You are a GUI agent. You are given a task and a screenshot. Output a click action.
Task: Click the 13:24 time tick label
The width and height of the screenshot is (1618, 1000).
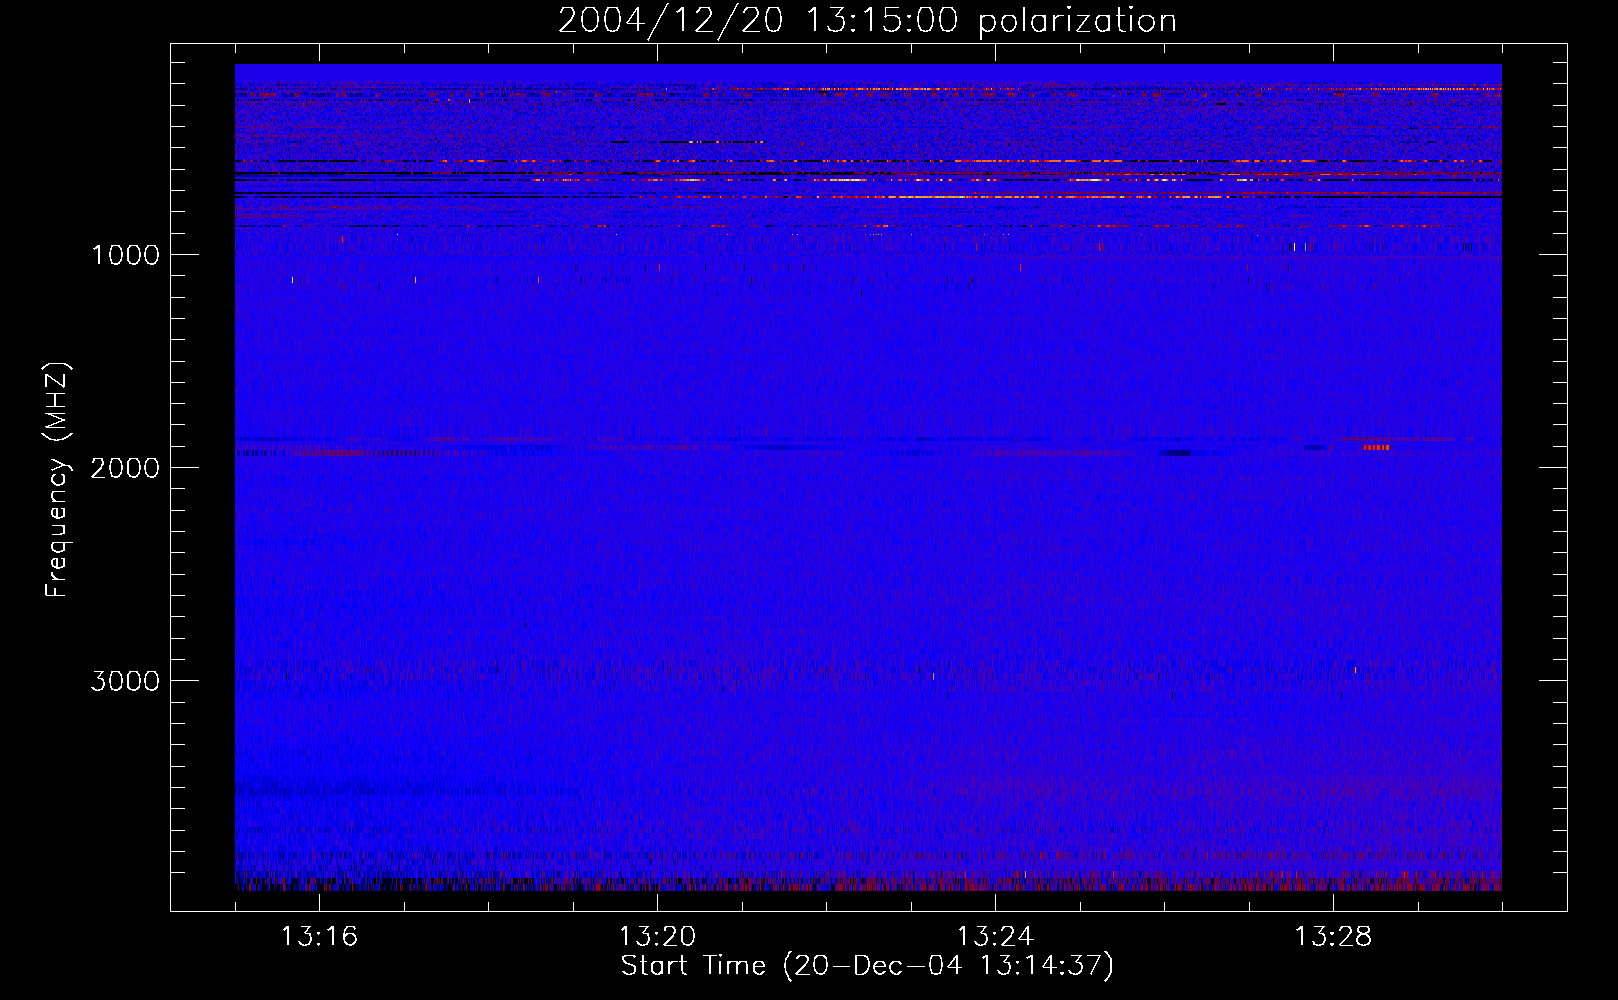click(x=995, y=937)
